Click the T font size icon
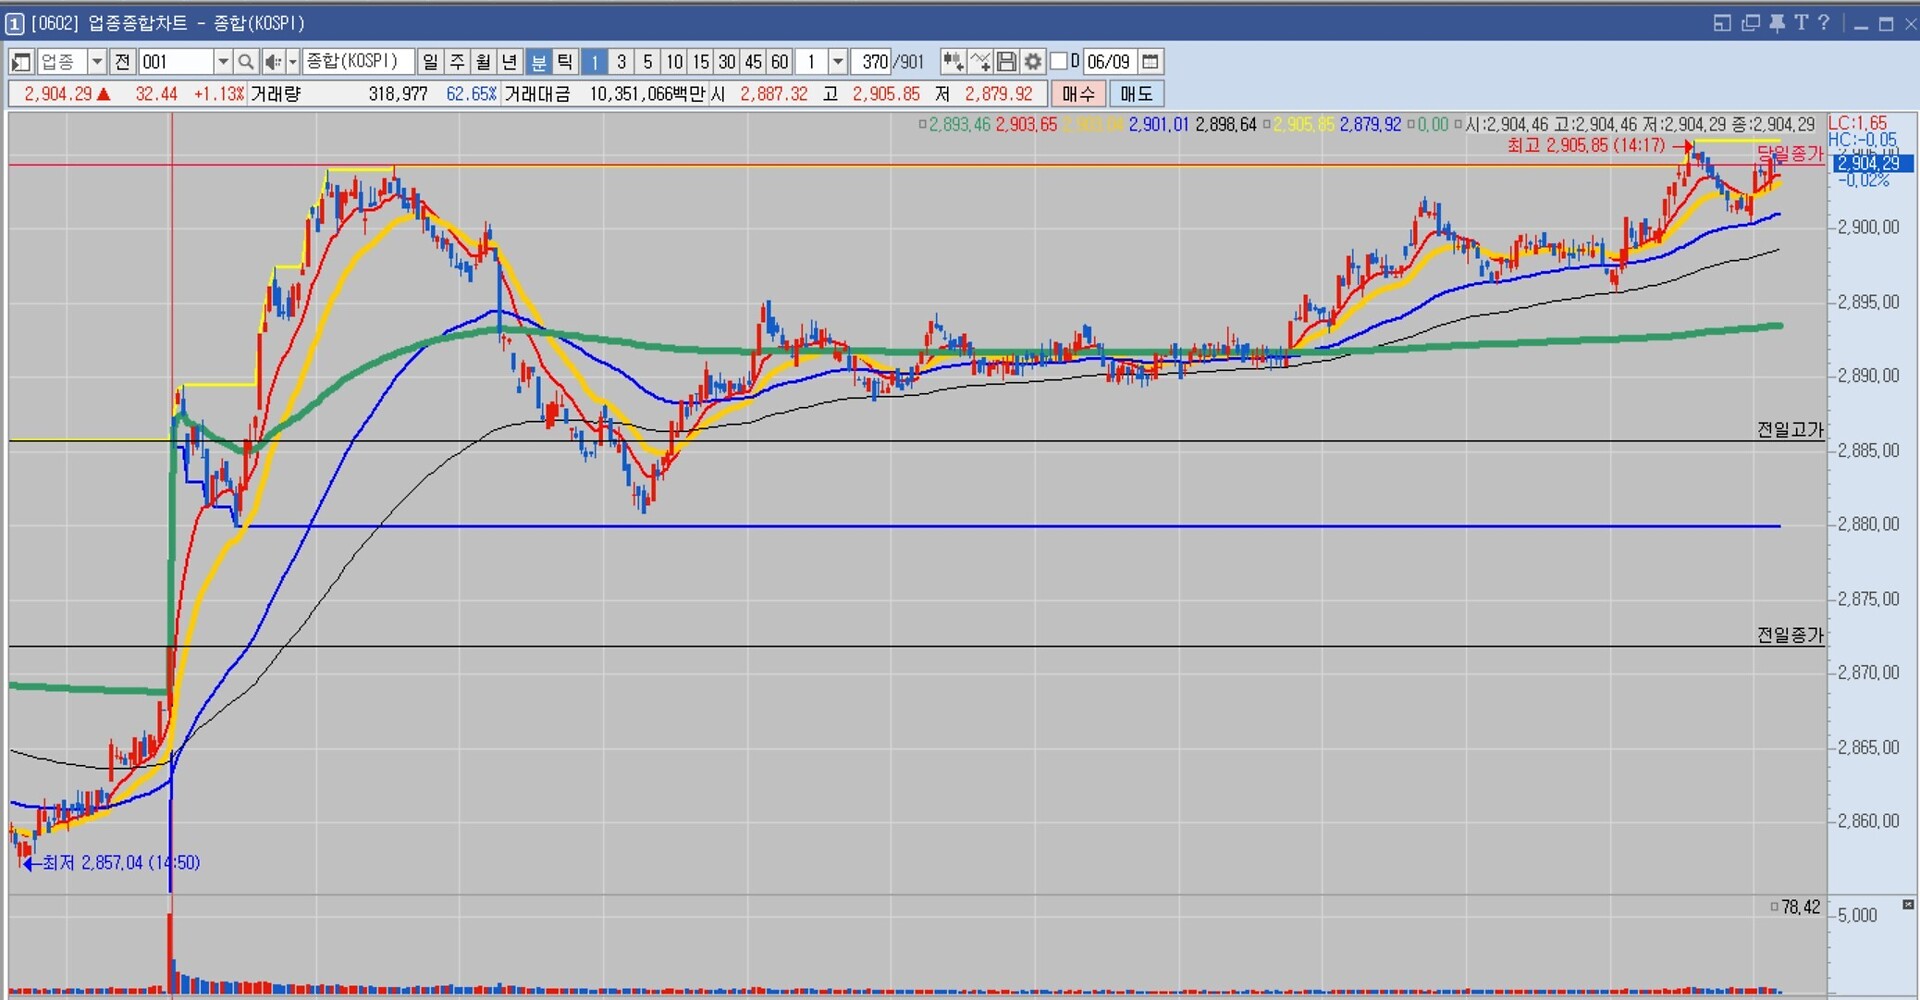The width and height of the screenshot is (1920, 1000). pos(1801,23)
